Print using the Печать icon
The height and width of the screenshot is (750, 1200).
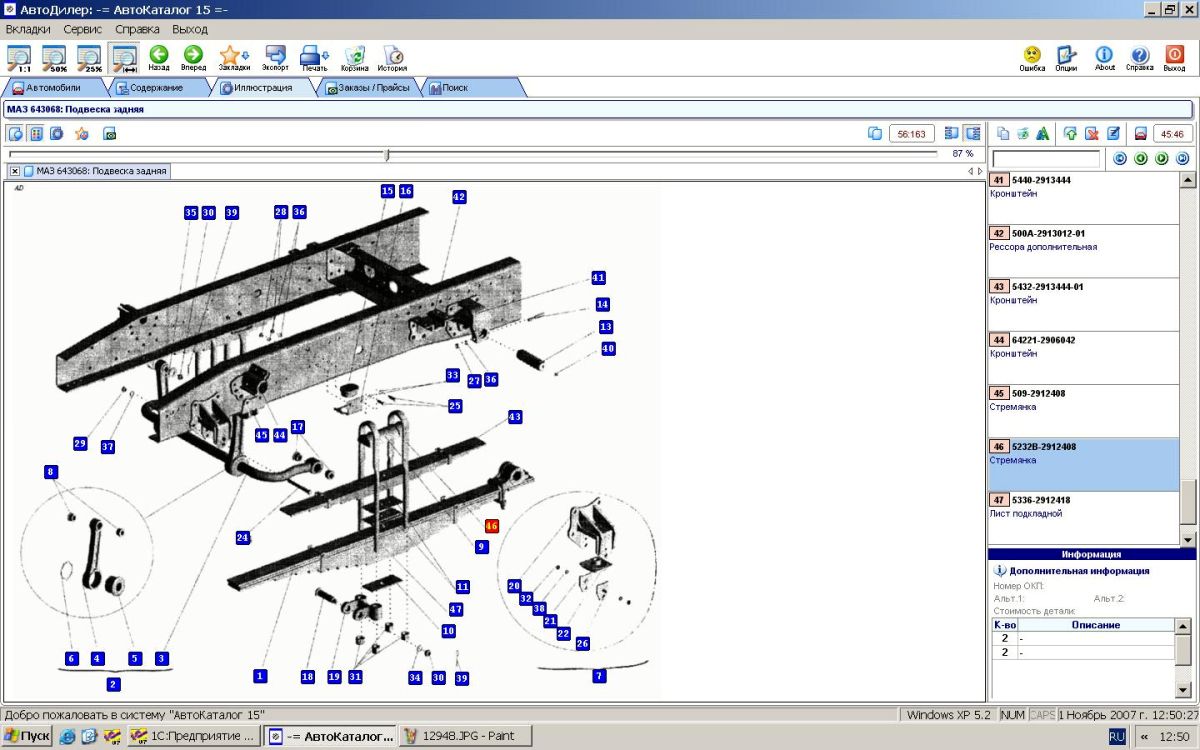tap(315, 58)
